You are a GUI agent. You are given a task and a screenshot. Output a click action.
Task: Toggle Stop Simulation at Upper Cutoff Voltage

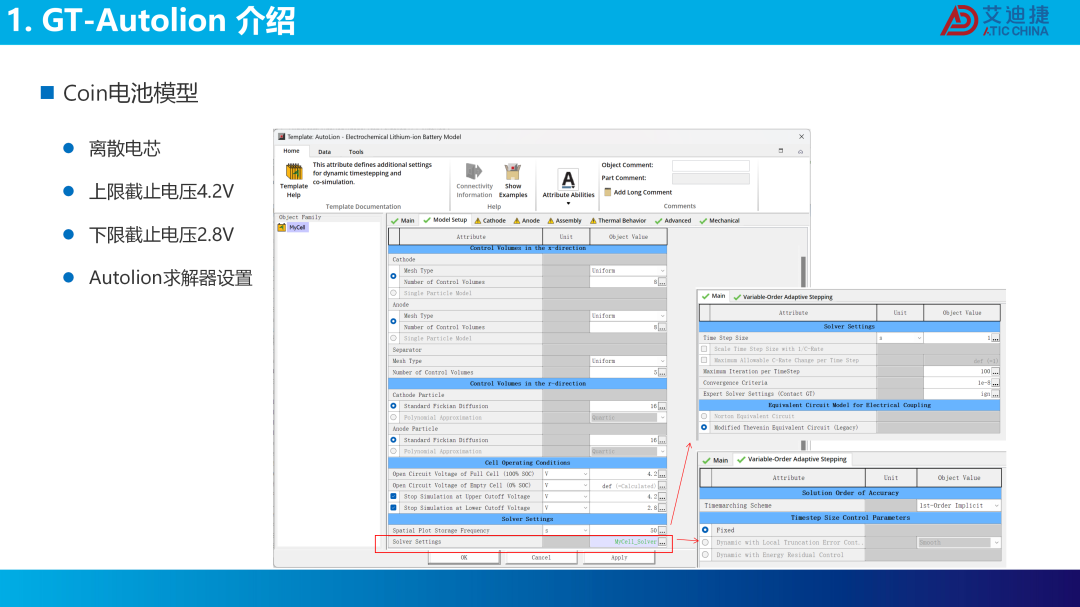coord(393,497)
